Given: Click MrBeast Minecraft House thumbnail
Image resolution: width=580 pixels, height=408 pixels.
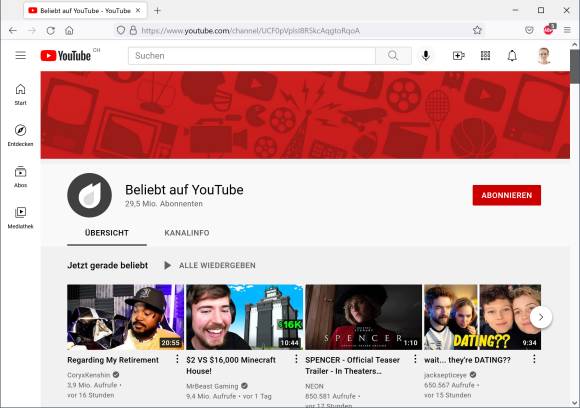Looking at the screenshot, I should tap(245, 317).
